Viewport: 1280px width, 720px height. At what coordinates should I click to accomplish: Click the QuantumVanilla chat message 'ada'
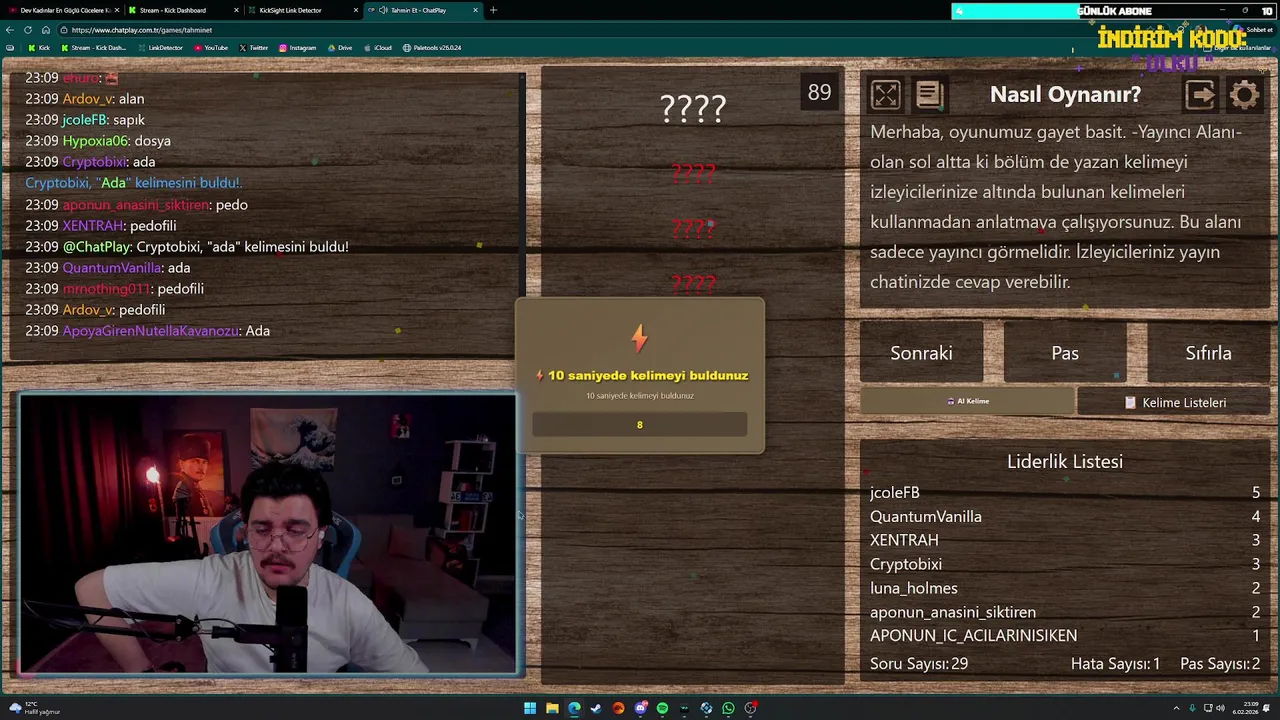click(107, 268)
